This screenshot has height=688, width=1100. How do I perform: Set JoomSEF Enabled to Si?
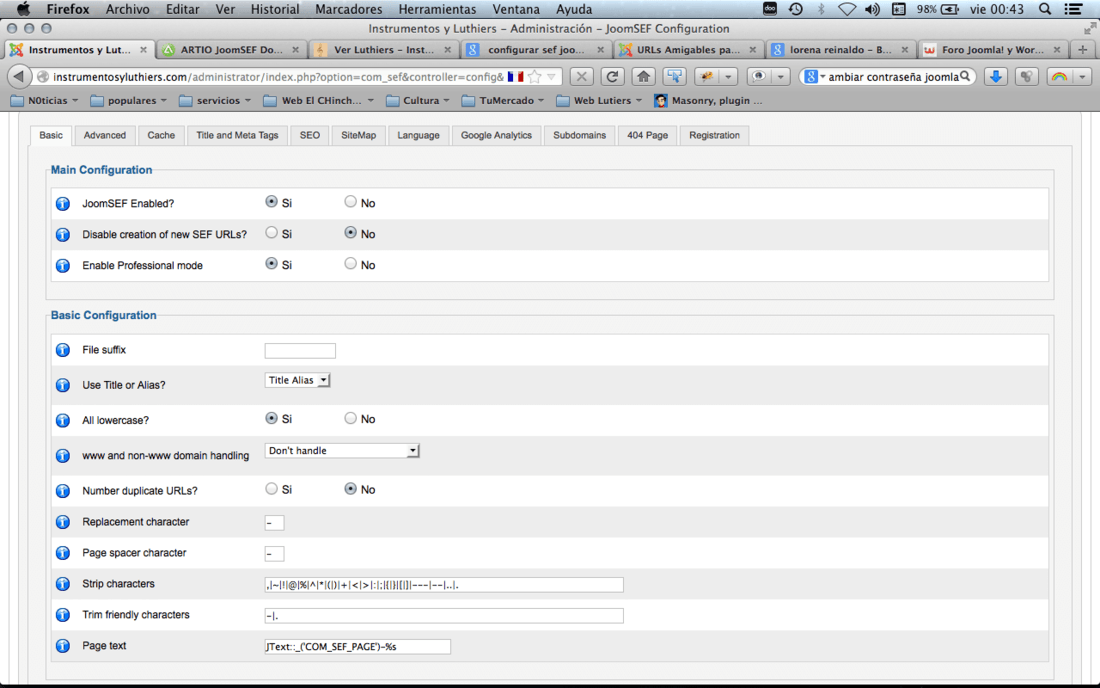[x=271, y=202]
